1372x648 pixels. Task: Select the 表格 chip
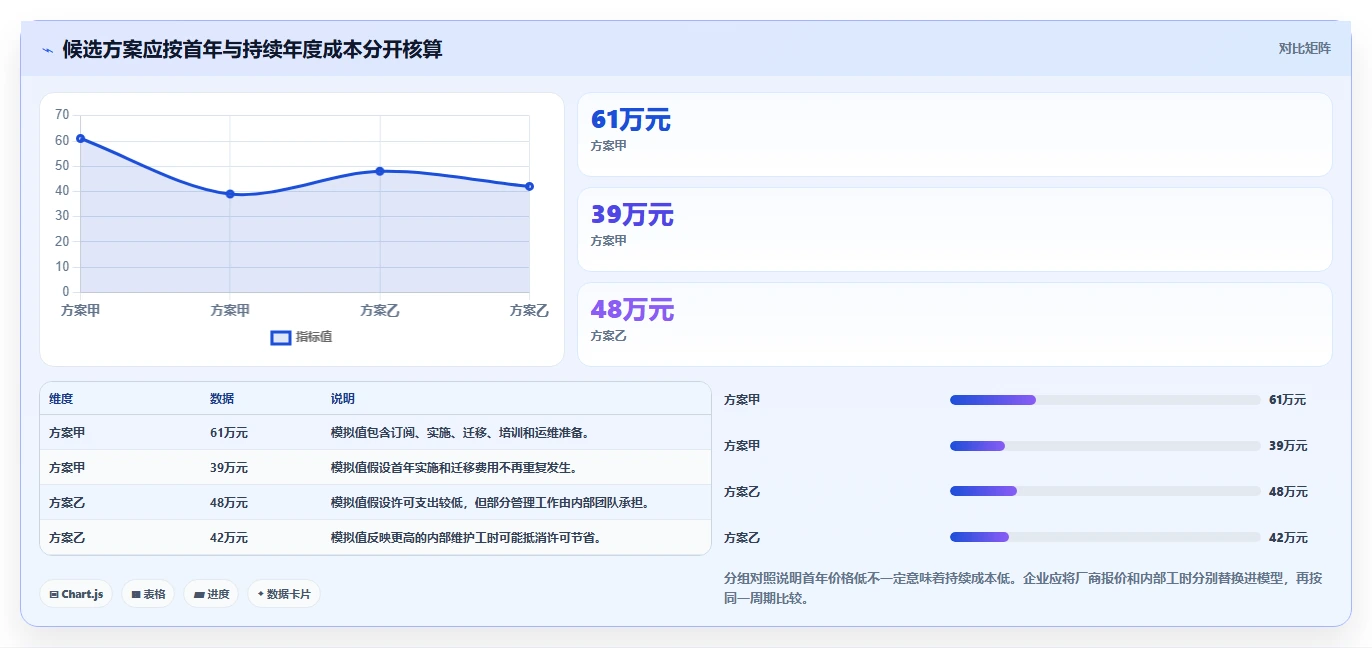click(x=148, y=594)
